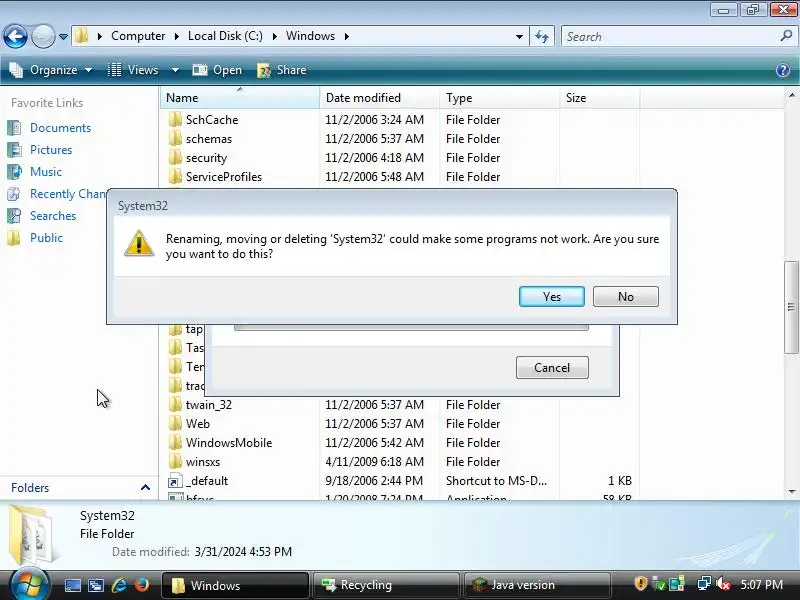Screen dimensions: 800x600
Task: Click Switch between windows icon
Action: (96, 585)
